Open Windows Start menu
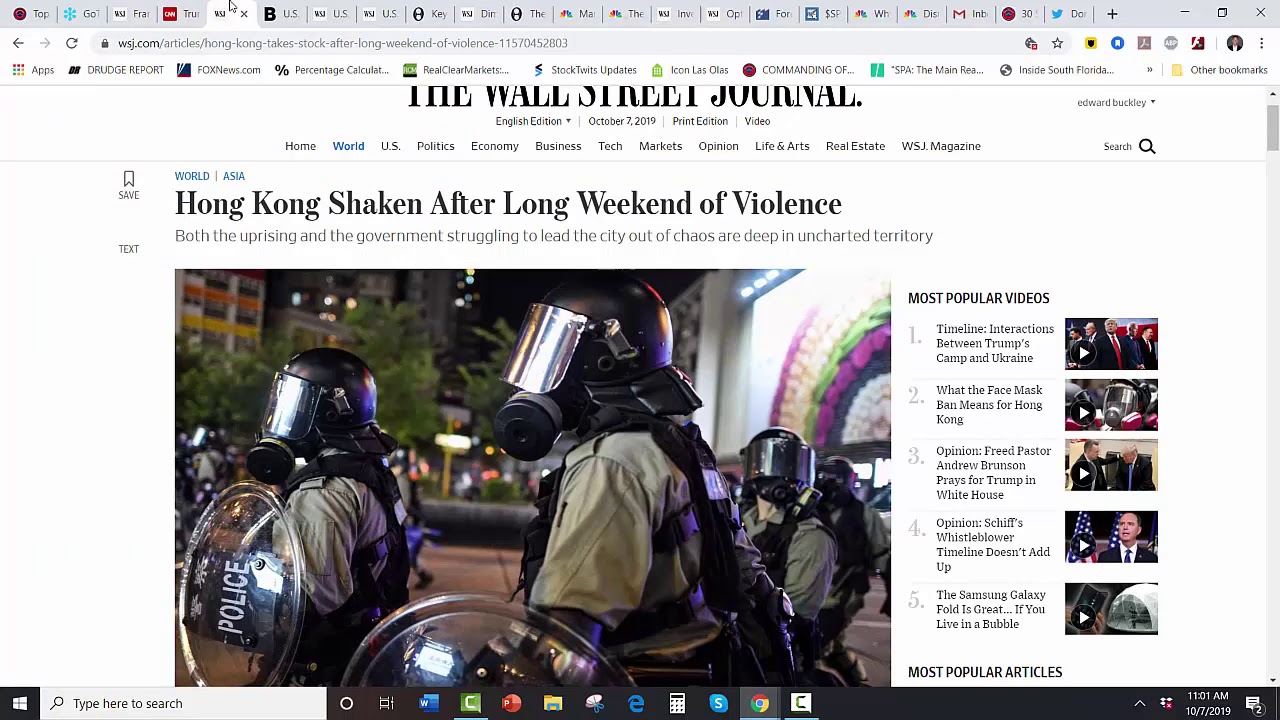Screen dimensions: 1280x720 pyautogui.click(x=20, y=703)
